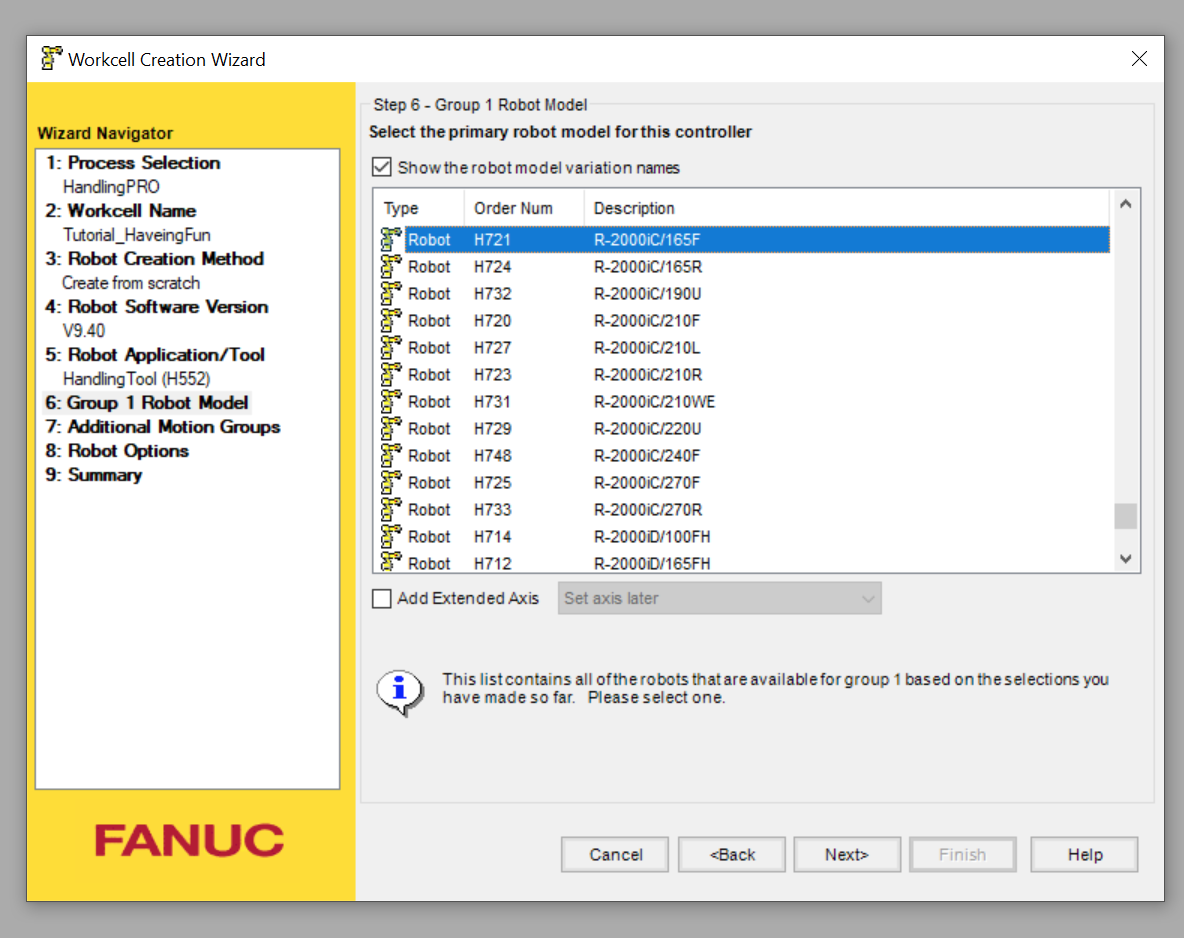Click the V9.40 software version value
This screenshot has height=938, width=1184.
(84, 331)
